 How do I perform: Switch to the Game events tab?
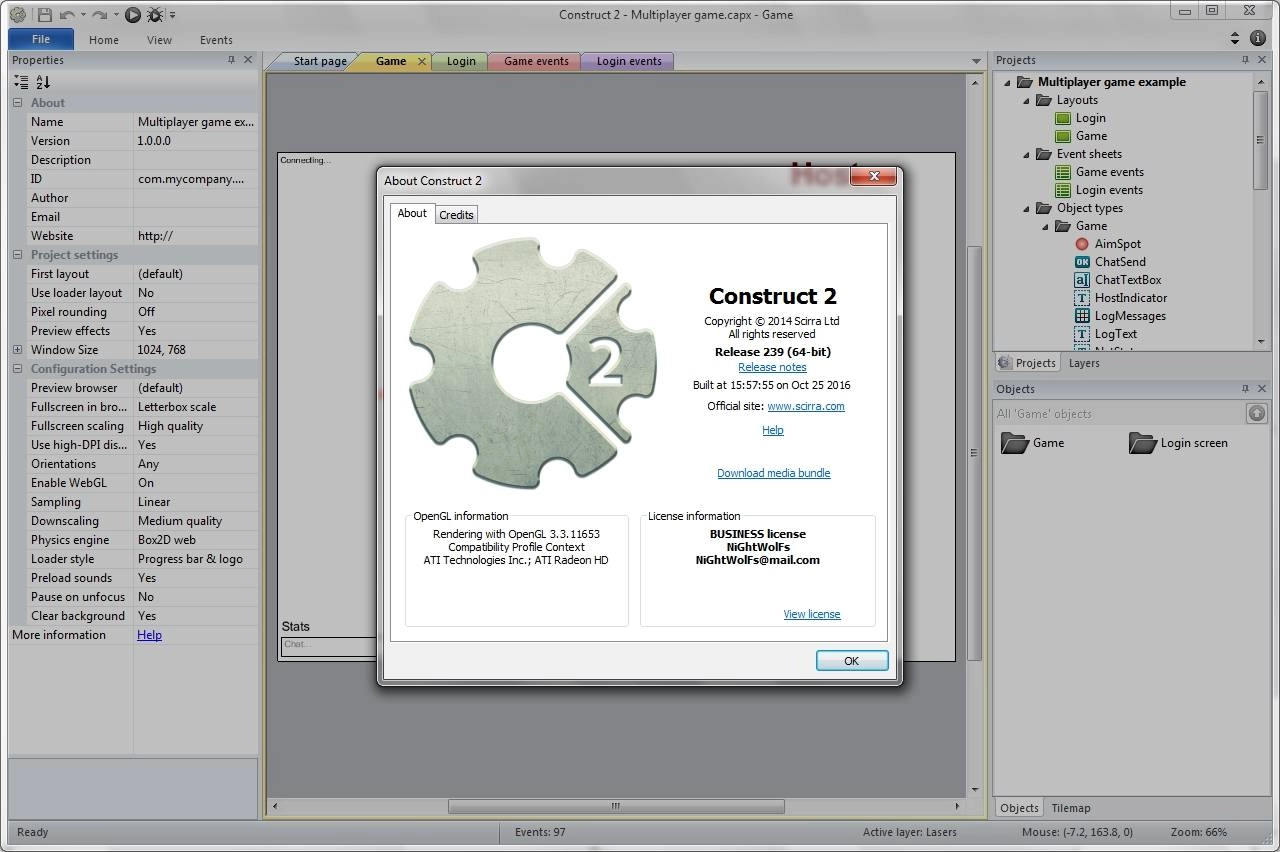[x=536, y=61]
